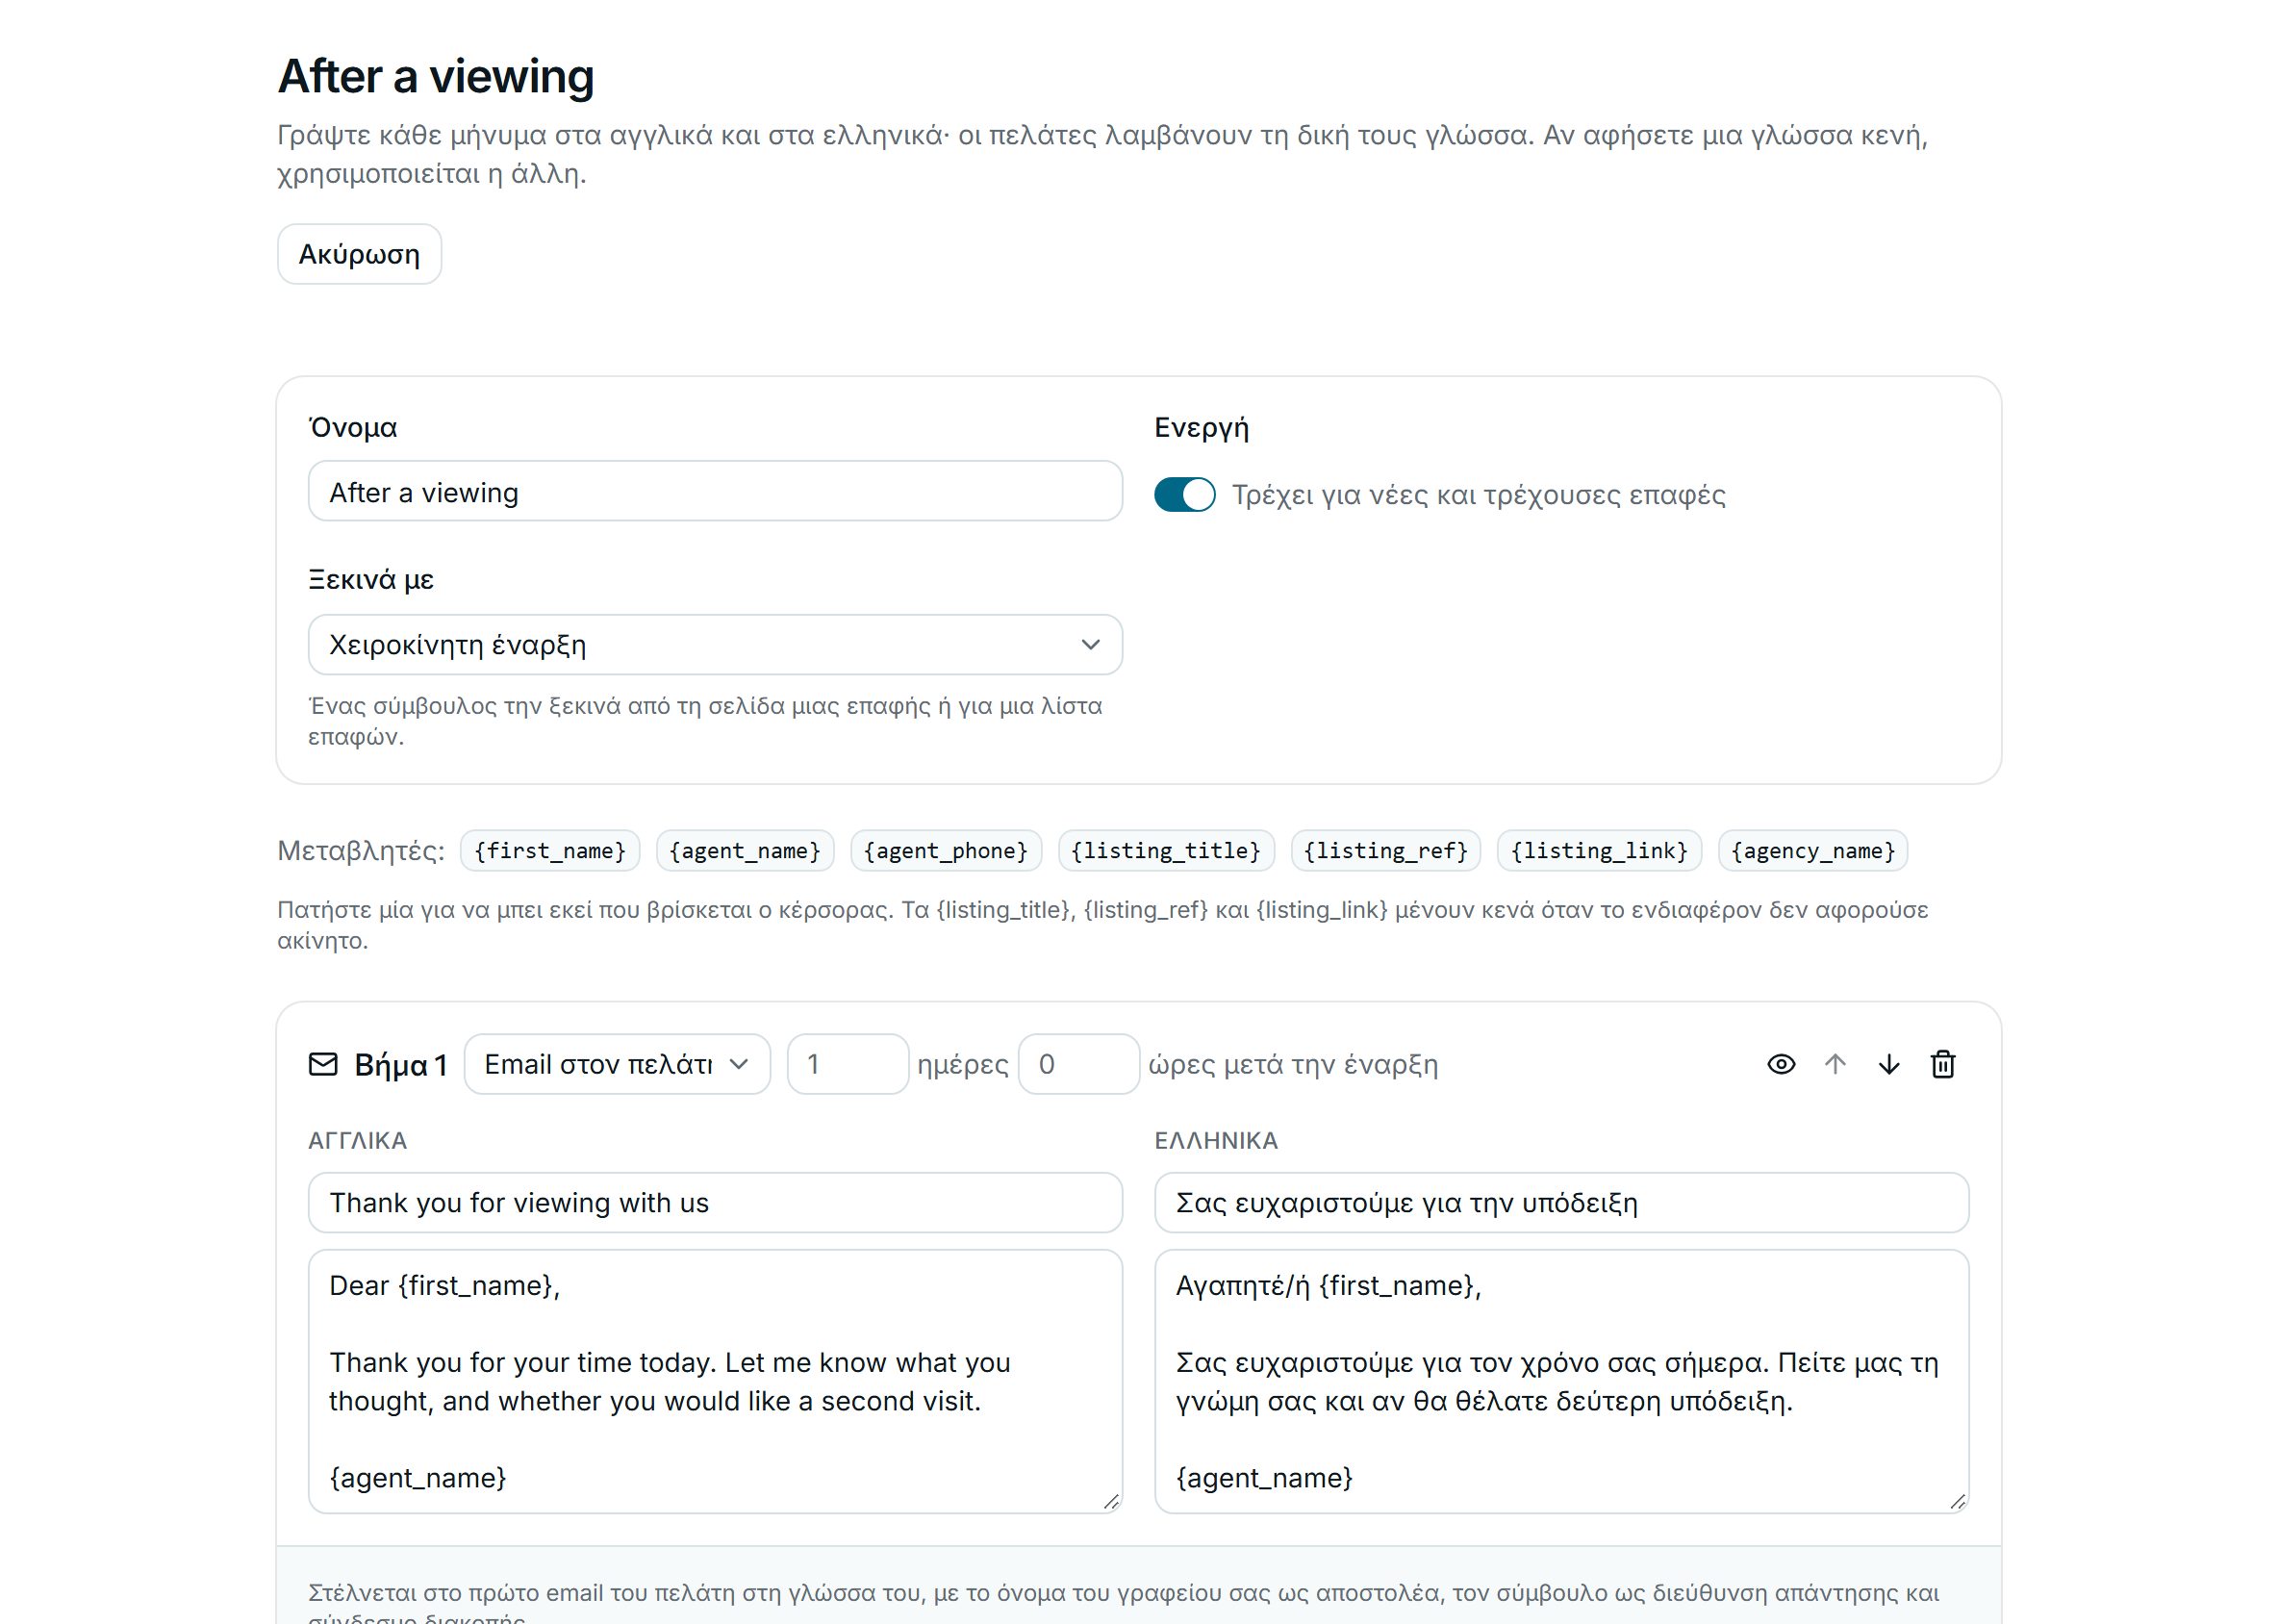The width and height of the screenshot is (2278, 1624).
Task: Toggle the Ενεργή active switch
Action: click(x=1184, y=494)
